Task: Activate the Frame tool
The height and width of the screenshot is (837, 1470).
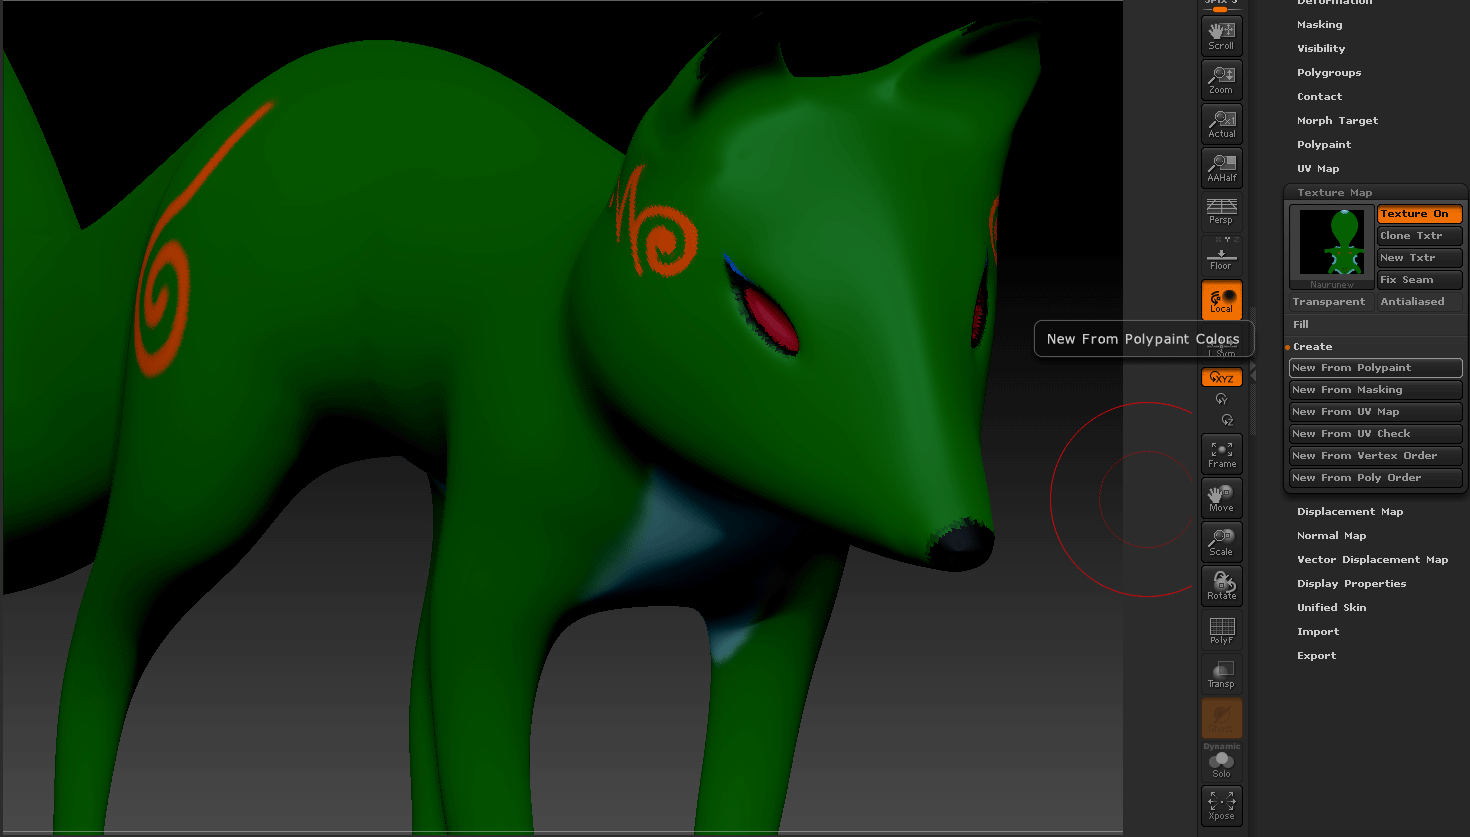Action: [x=1221, y=454]
